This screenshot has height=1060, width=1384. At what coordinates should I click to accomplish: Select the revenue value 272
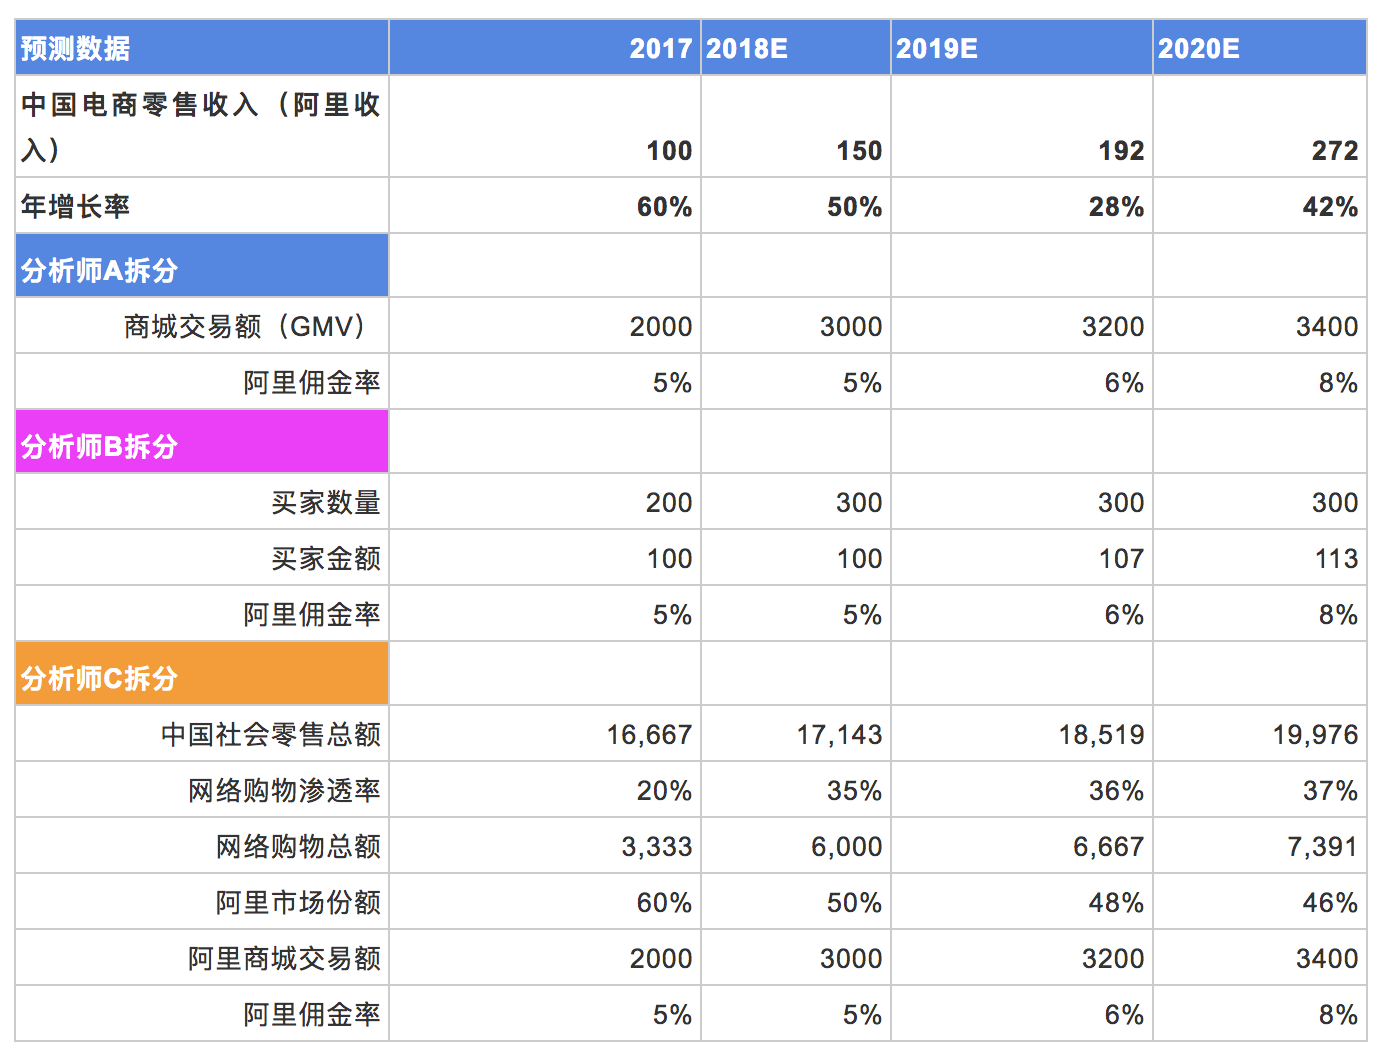1335,151
